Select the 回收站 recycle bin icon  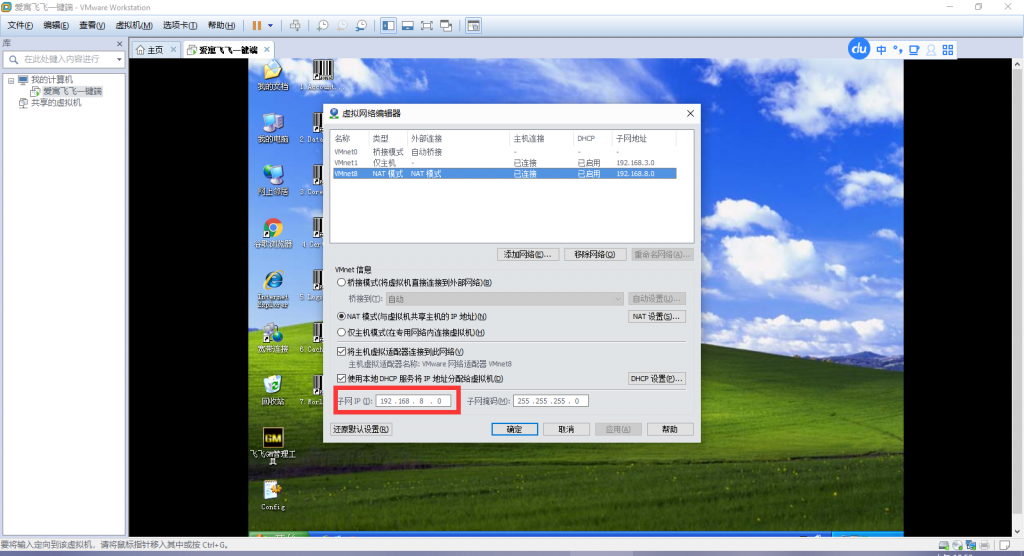coord(273,390)
